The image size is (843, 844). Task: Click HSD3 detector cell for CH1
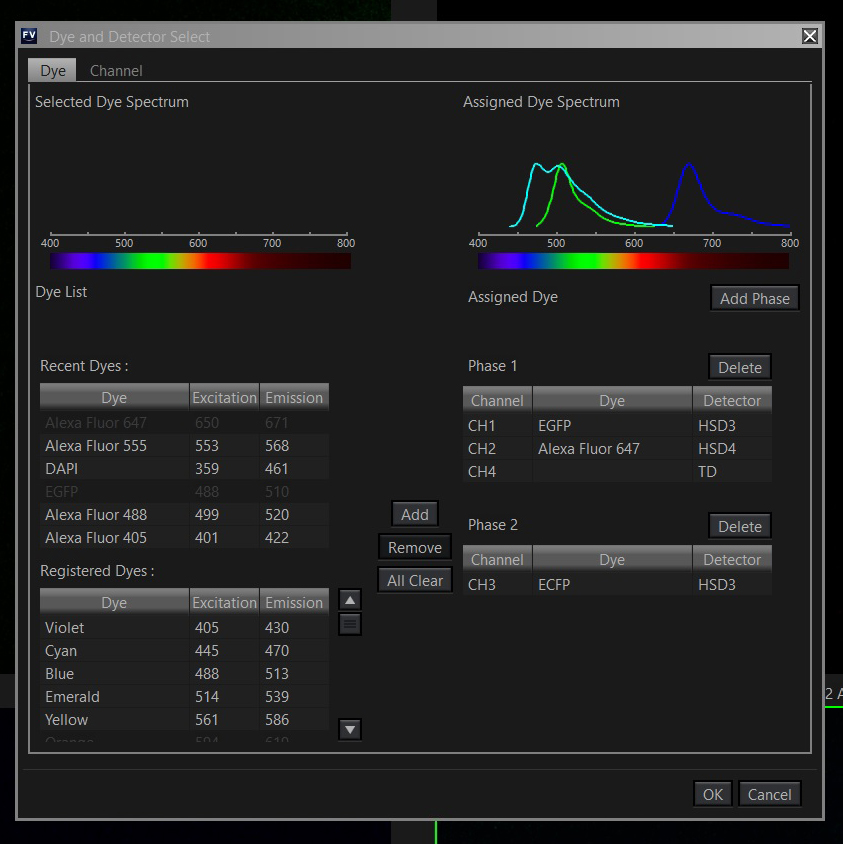pyautogui.click(x=732, y=426)
